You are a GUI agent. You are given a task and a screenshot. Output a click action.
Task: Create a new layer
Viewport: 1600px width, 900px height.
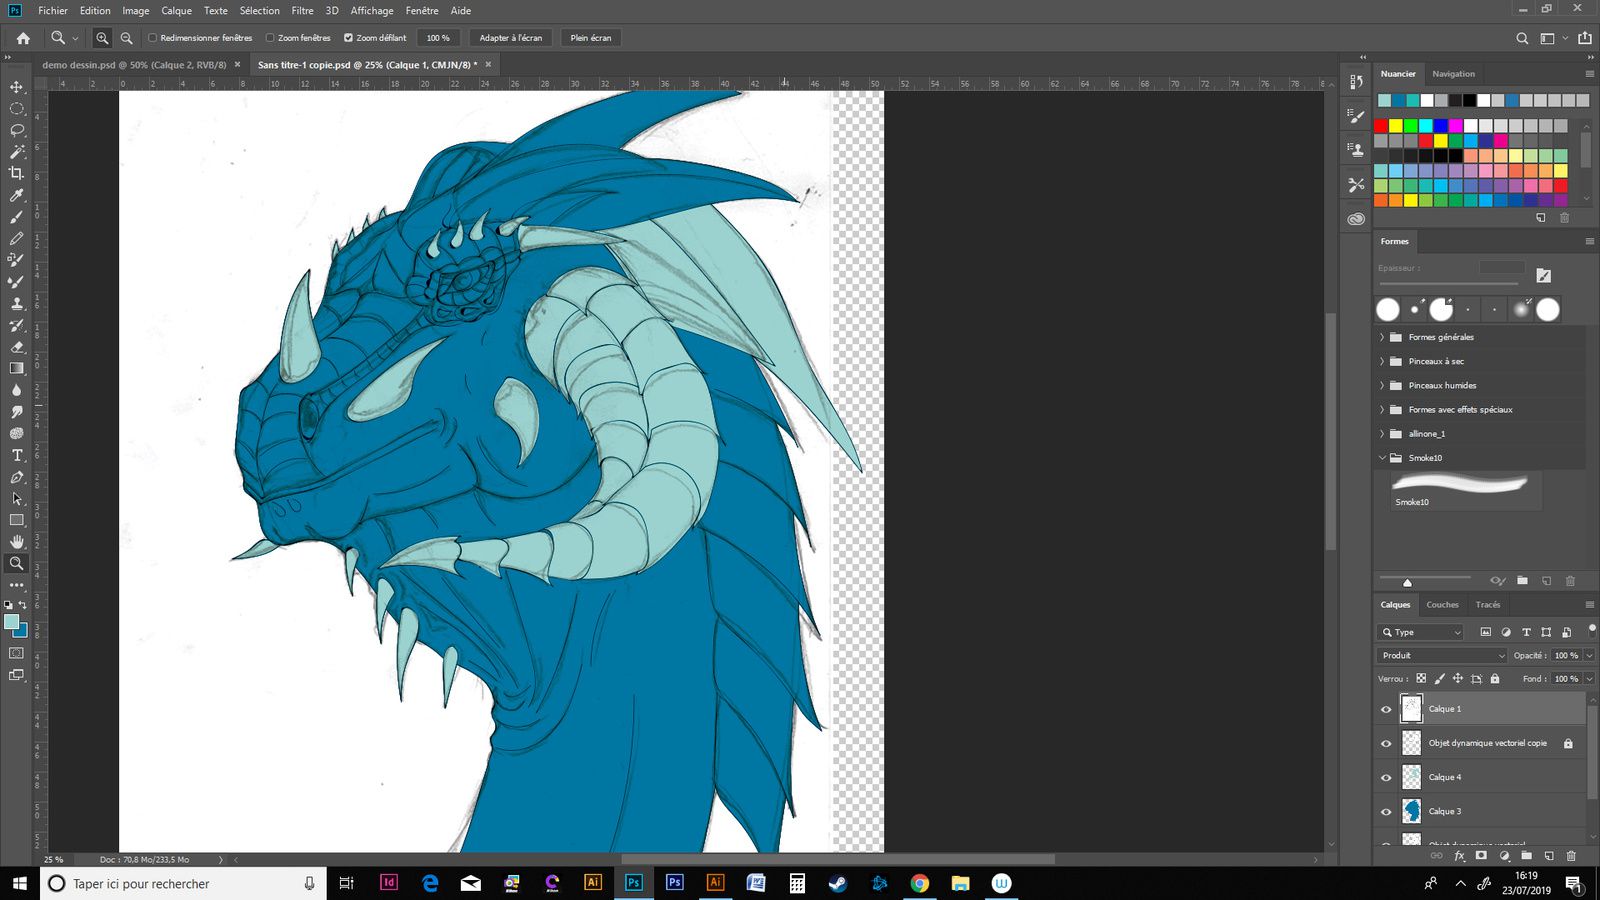coord(1548,856)
